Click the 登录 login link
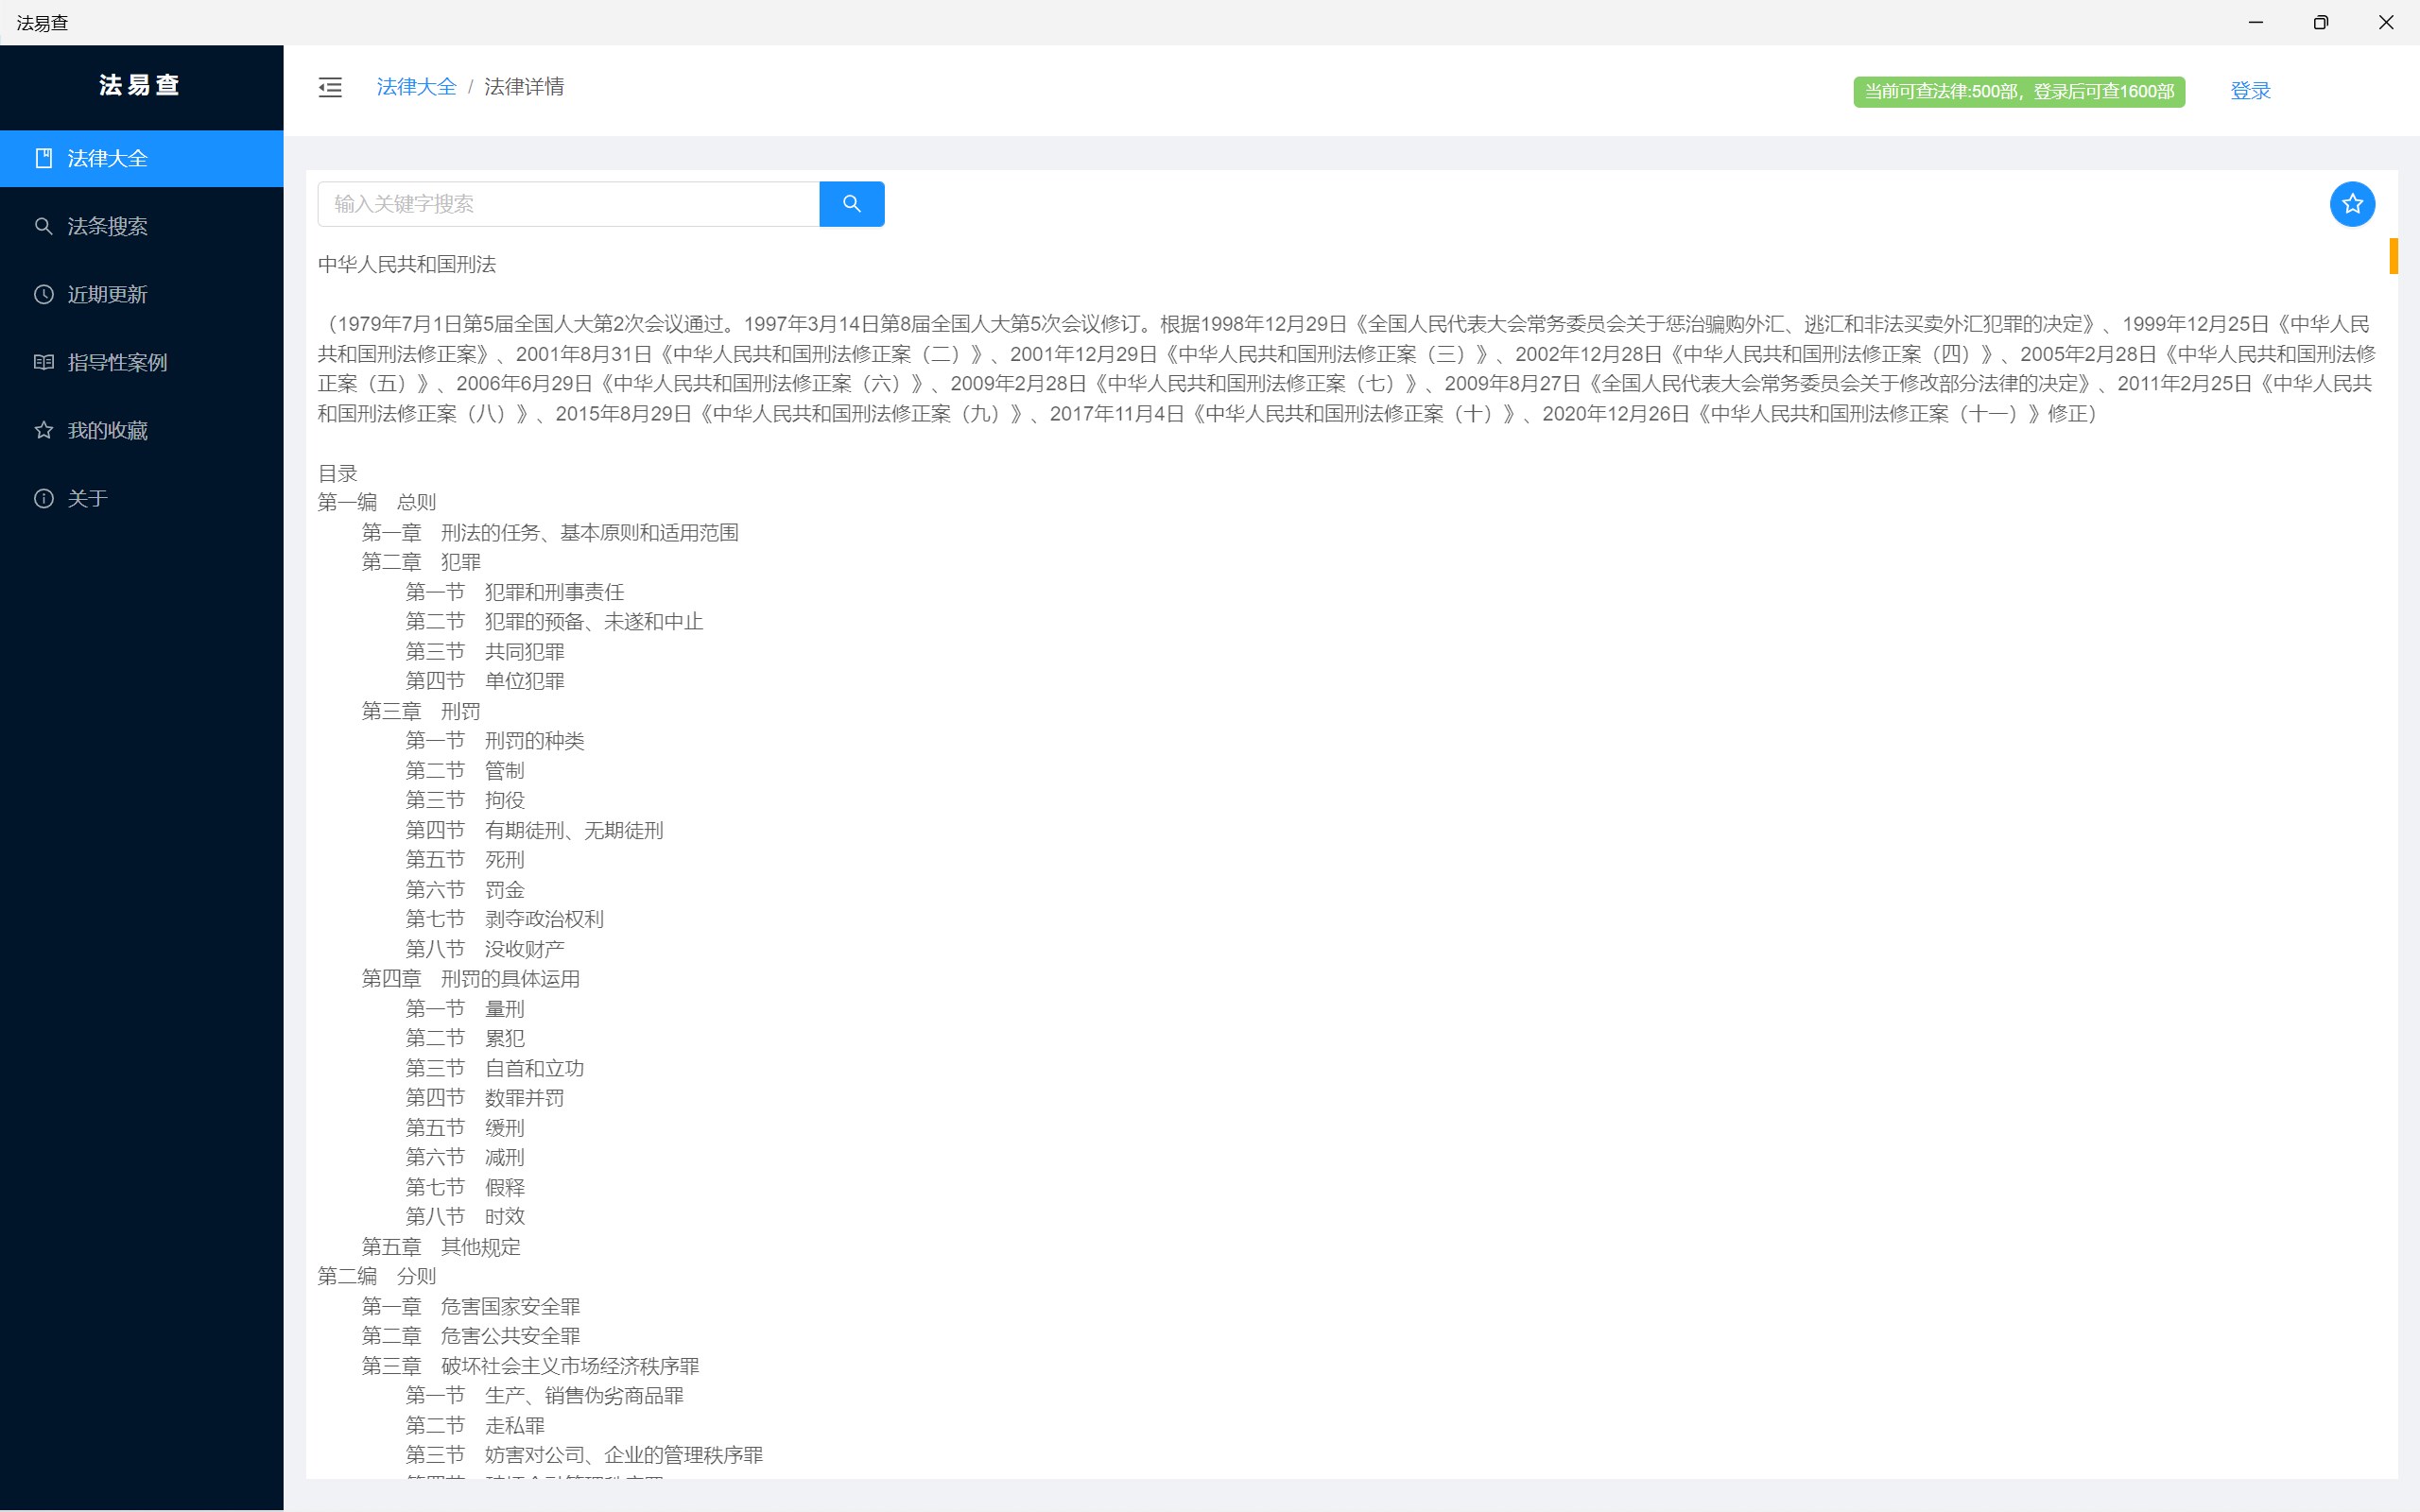2420x1512 pixels. [2249, 91]
